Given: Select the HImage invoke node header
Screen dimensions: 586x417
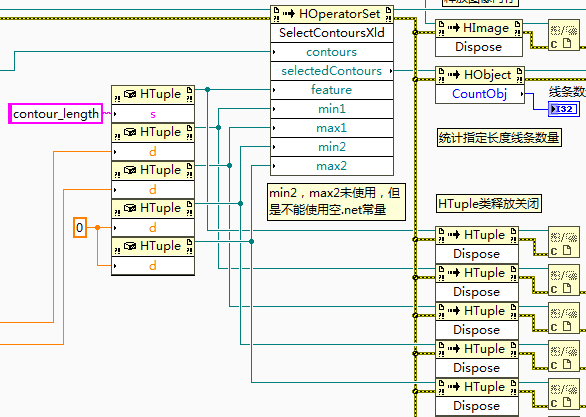Looking at the screenshot, I should (x=479, y=28).
